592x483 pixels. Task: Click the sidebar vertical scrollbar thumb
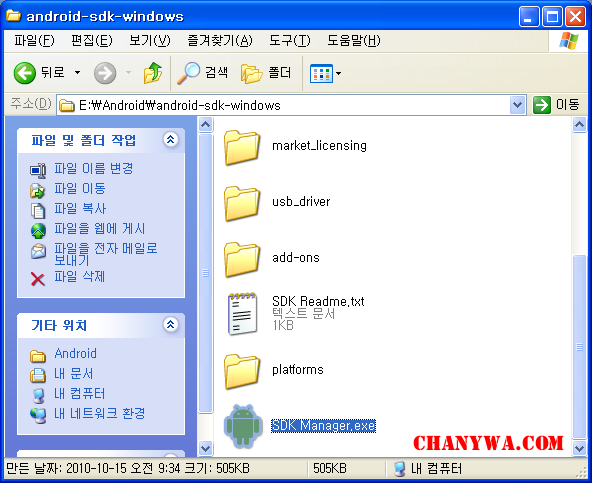pos(206,273)
